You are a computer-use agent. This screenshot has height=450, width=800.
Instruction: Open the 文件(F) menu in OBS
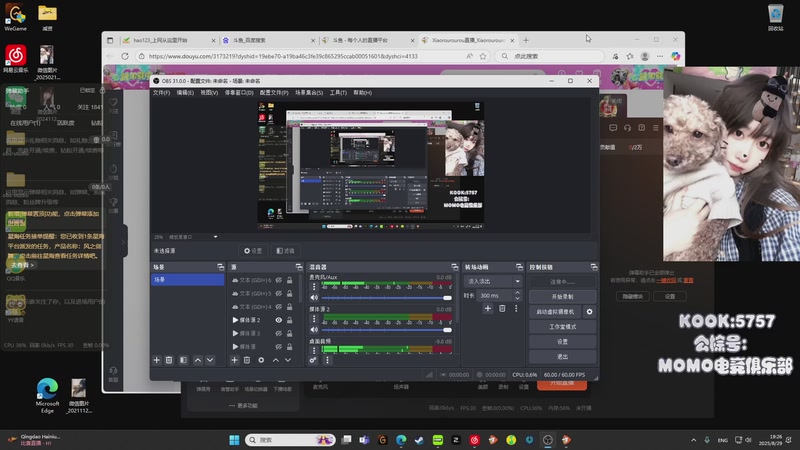click(x=161, y=93)
